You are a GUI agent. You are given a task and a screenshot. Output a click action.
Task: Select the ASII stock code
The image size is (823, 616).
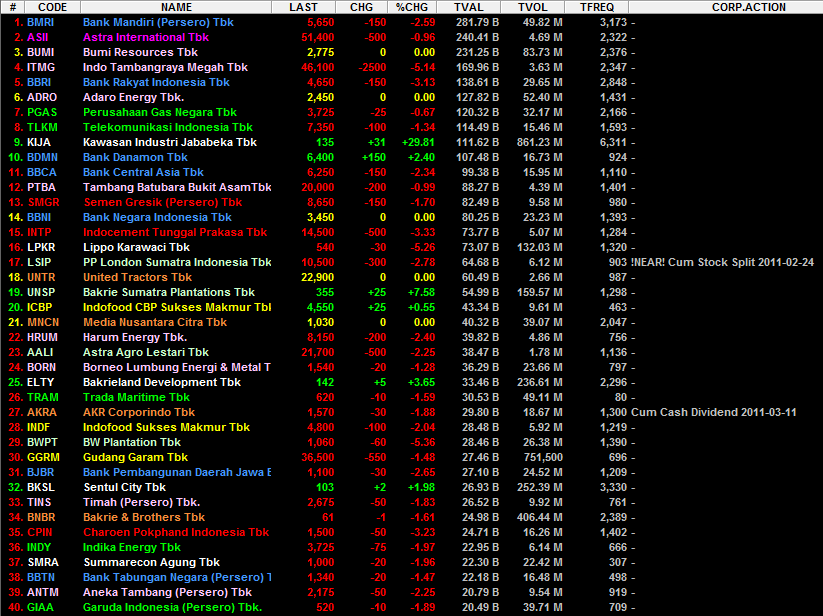click(38, 37)
